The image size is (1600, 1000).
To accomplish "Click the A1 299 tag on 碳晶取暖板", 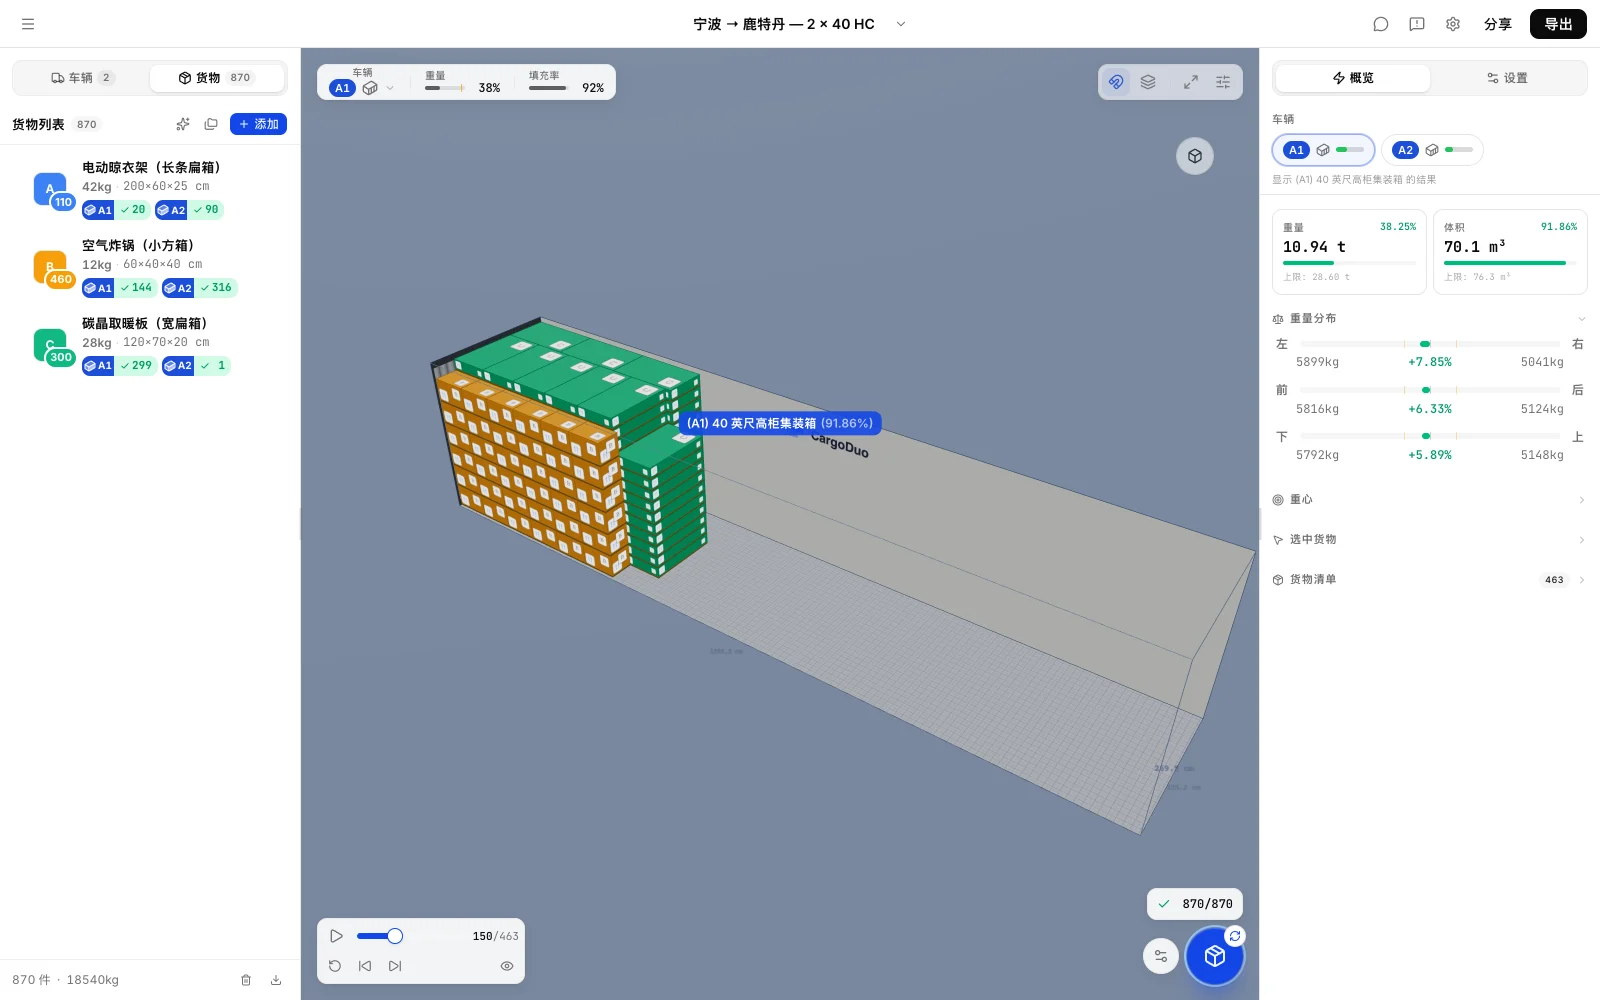I will pyautogui.click(x=119, y=366).
